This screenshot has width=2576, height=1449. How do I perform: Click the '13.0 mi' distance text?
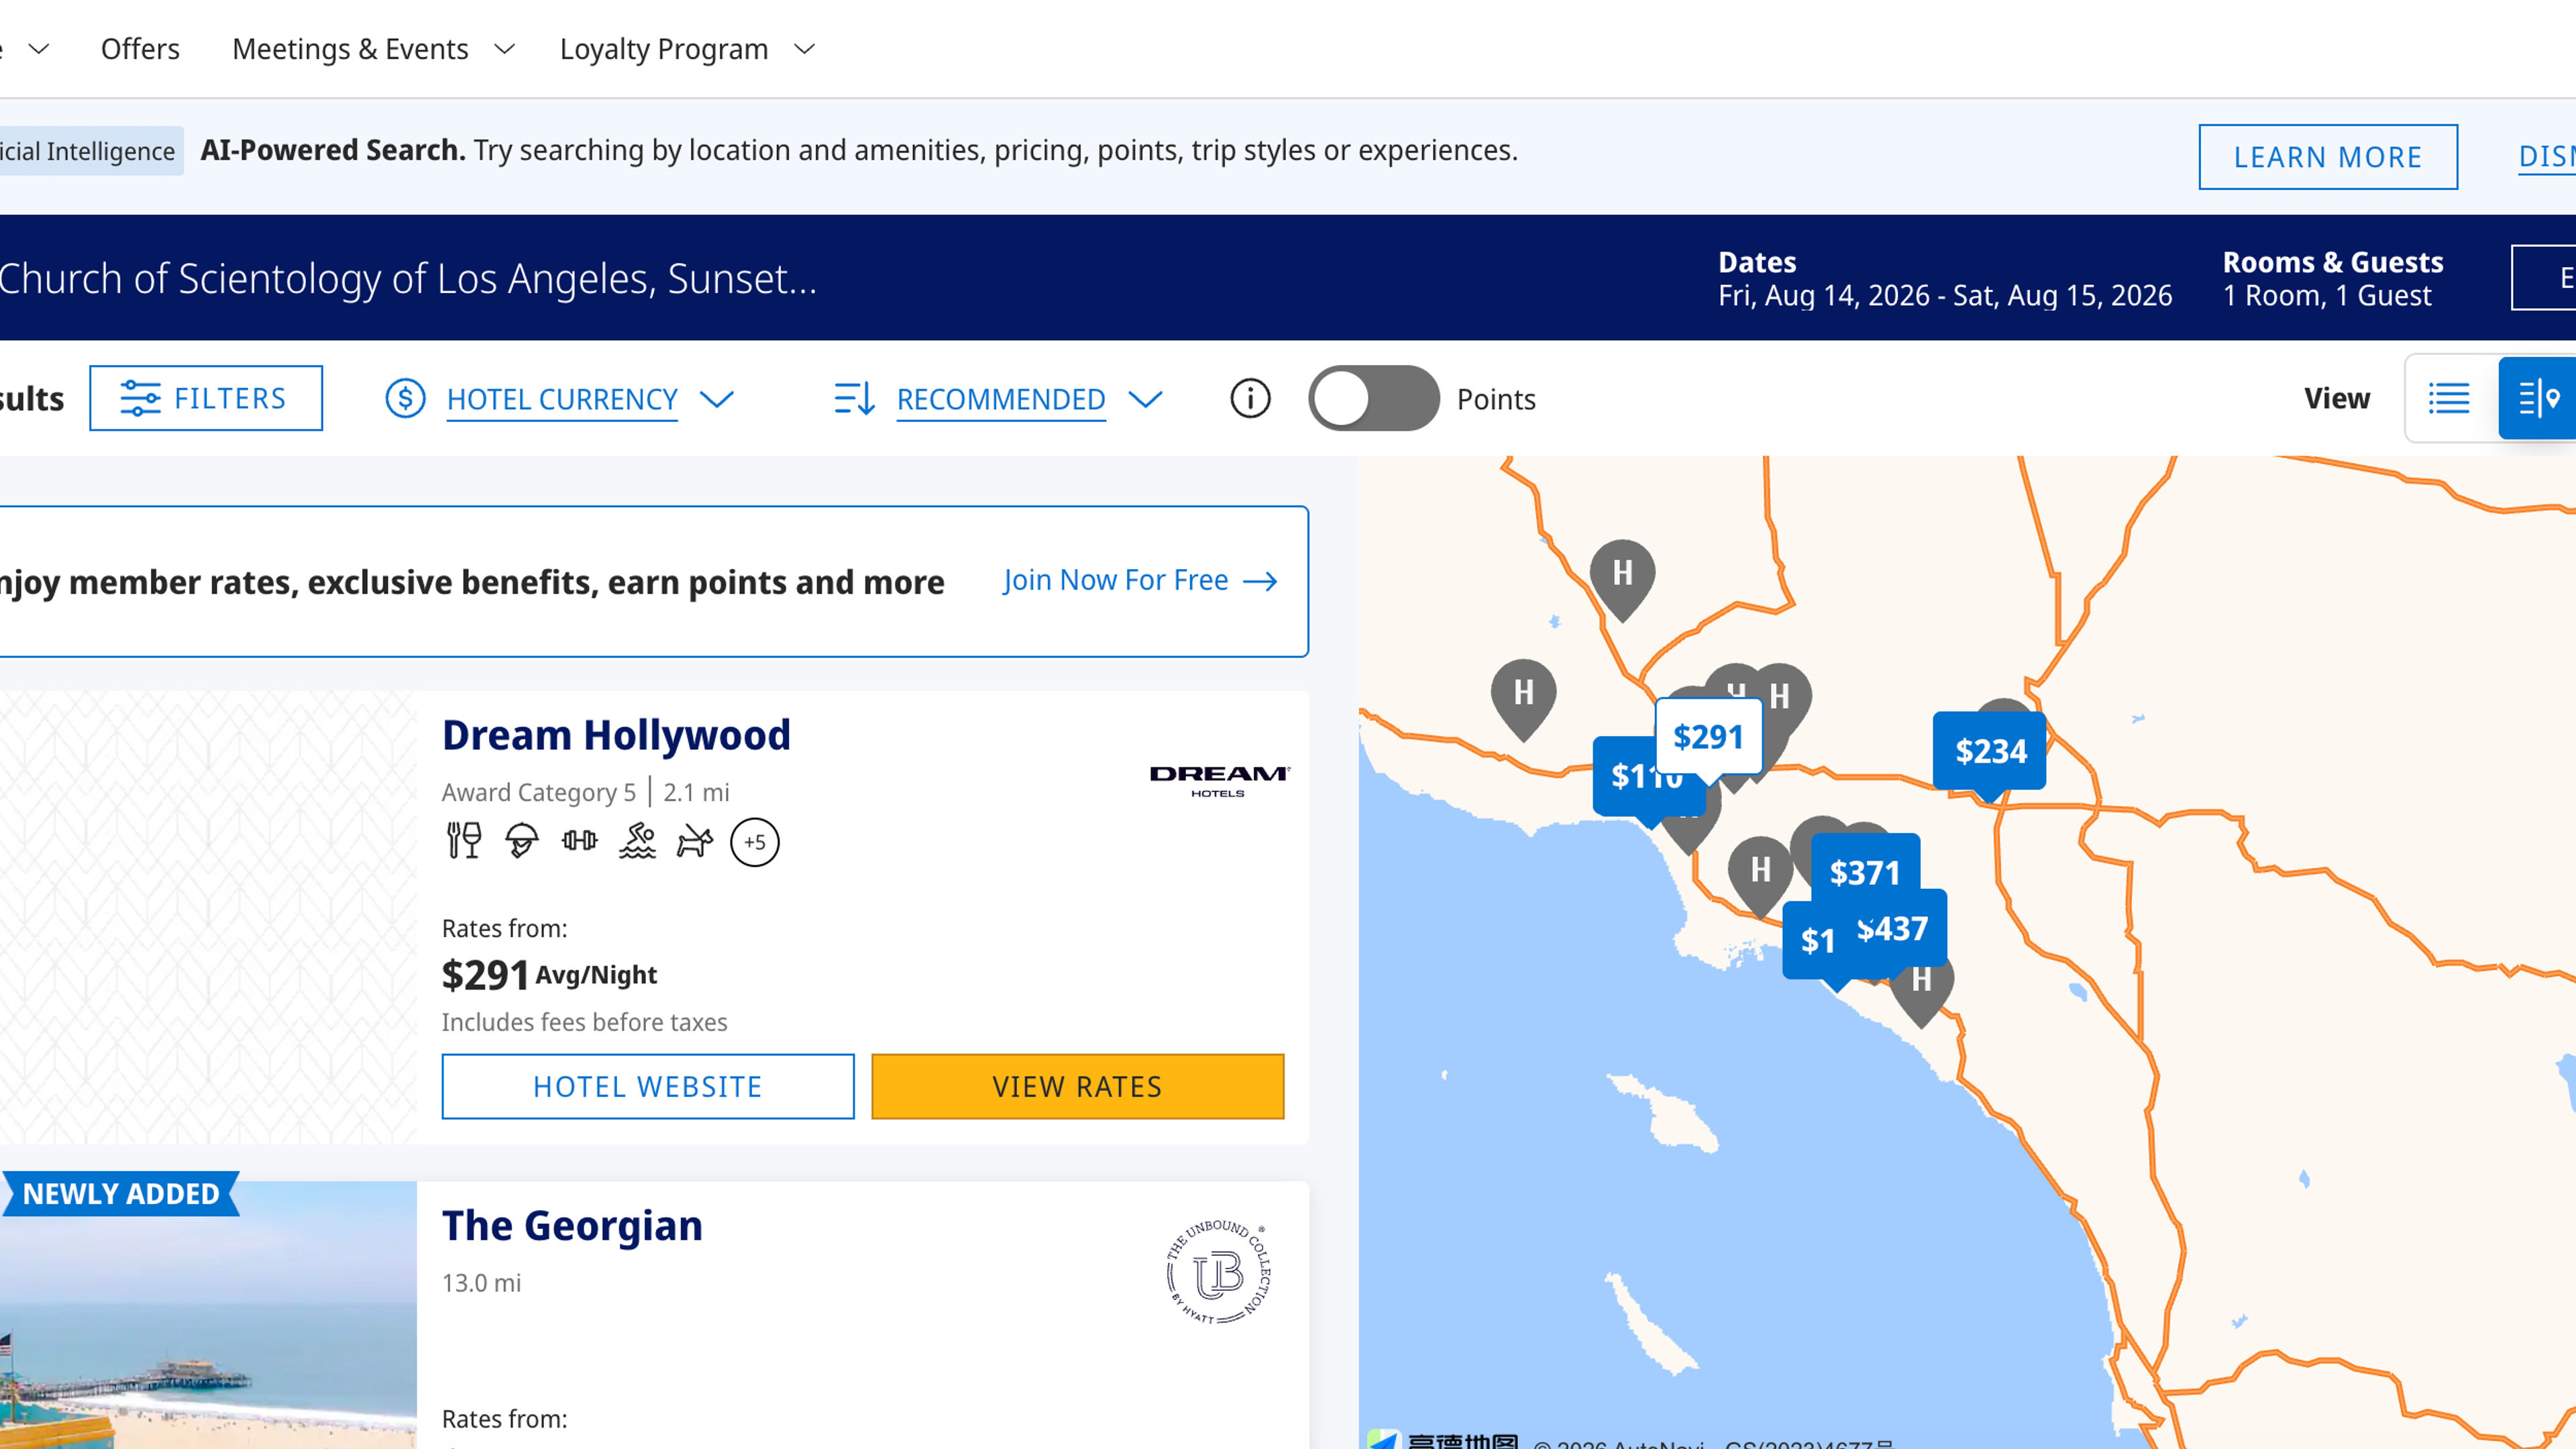click(x=481, y=1283)
